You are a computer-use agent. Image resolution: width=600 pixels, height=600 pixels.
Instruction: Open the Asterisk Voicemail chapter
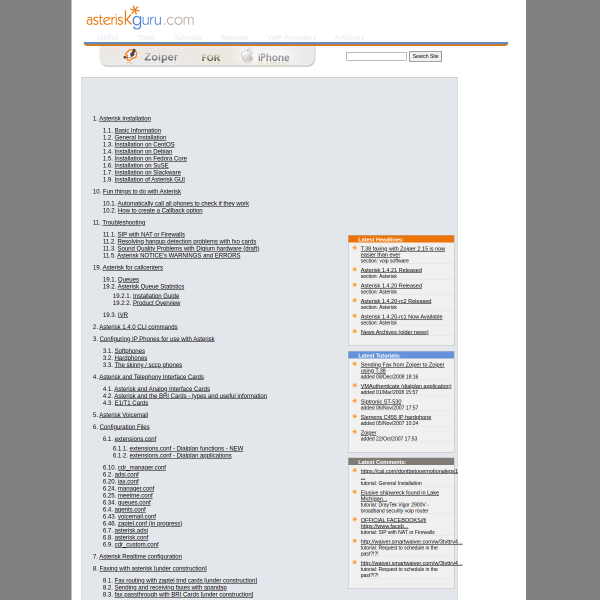pyautogui.click(x=124, y=415)
